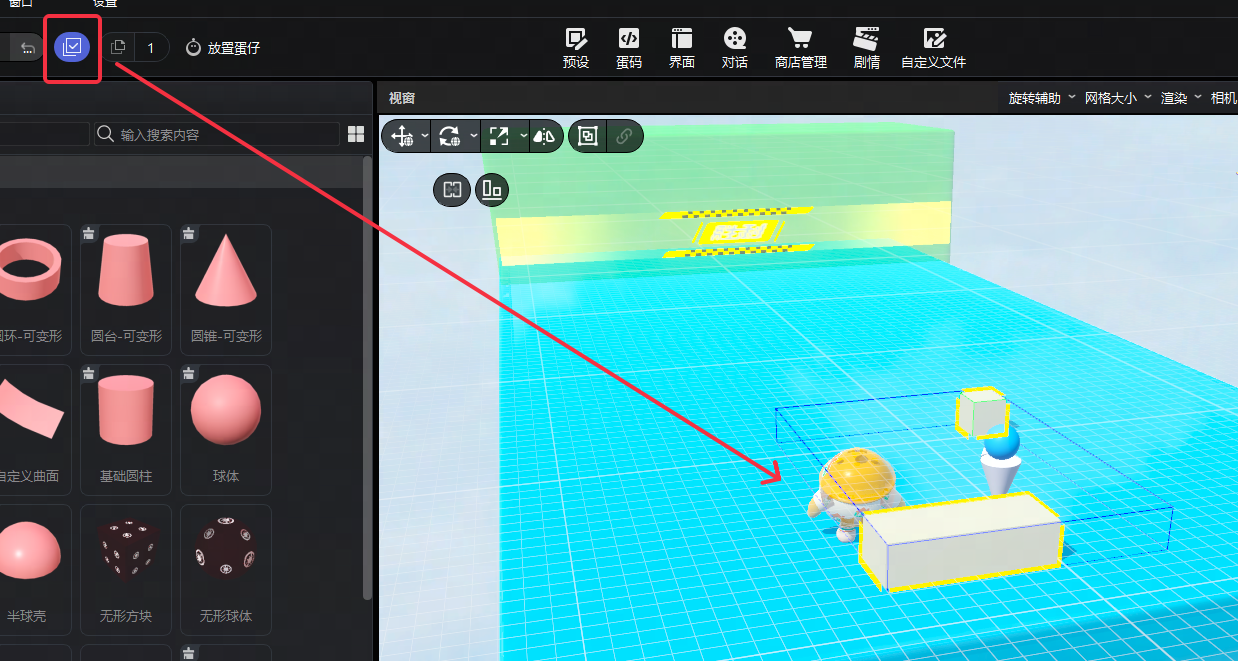The image size is (1238, 661).
Task: Select the small cube in the viewport
Action: (981, 411)
